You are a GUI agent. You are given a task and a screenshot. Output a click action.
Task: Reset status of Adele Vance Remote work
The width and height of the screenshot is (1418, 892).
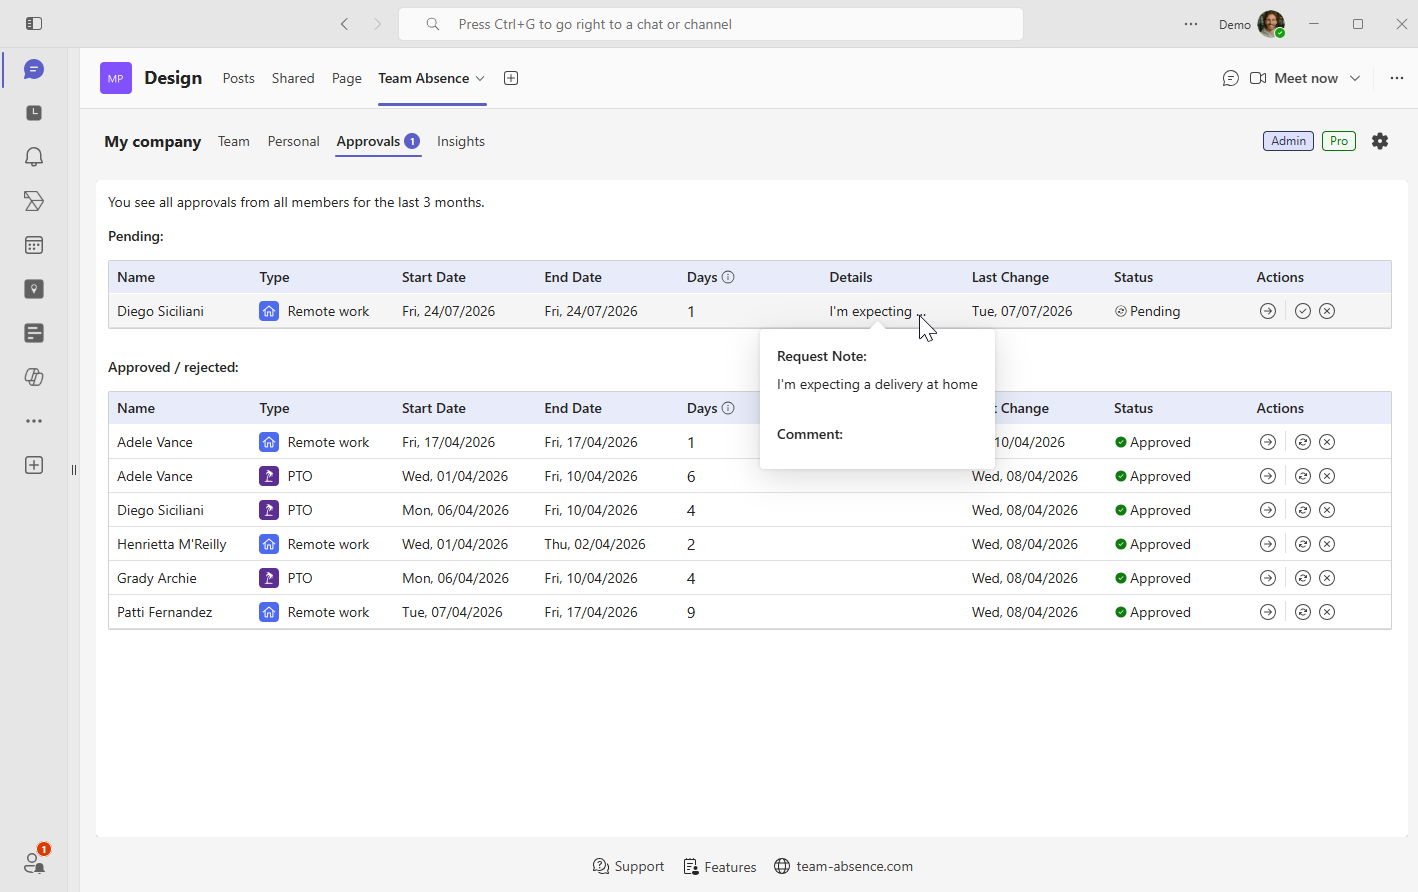coord(1303,442)
